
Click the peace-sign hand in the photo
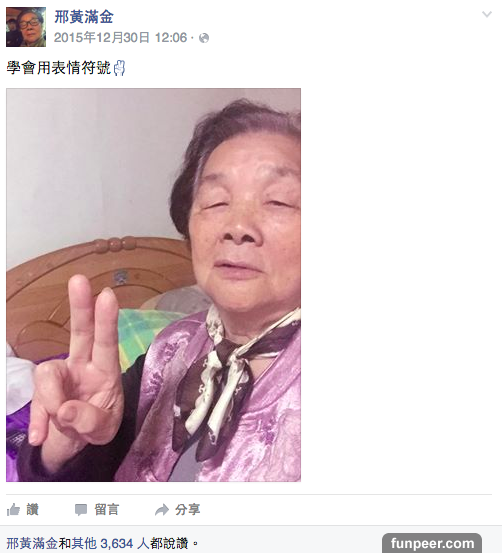coord(78,363)
